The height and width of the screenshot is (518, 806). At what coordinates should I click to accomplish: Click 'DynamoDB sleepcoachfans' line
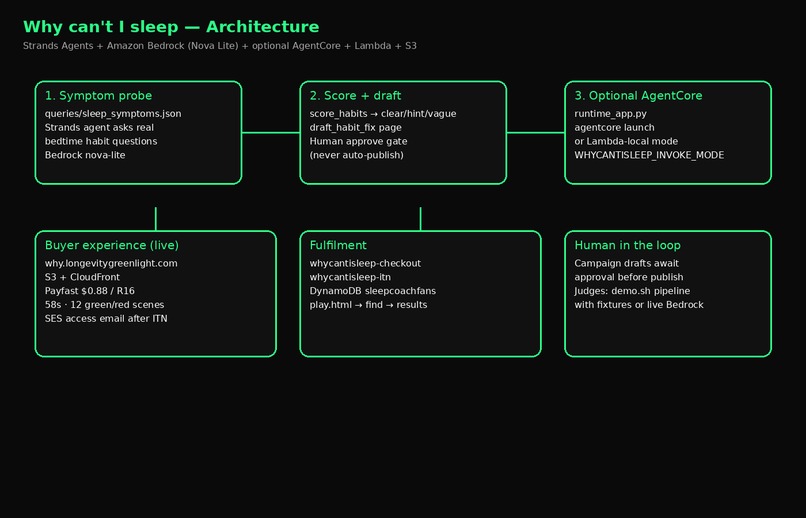pyautogui.click(x=373, y=291)
